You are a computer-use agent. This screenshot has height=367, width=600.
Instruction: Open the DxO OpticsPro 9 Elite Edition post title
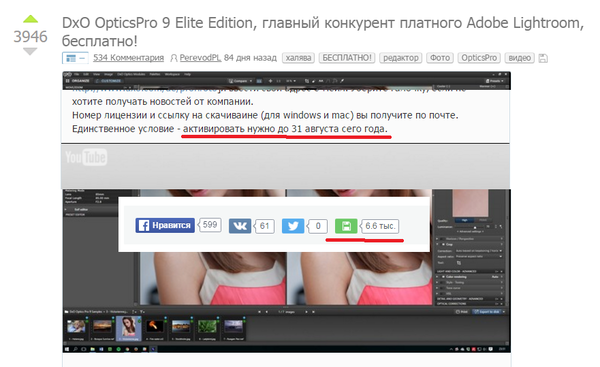[x=323, y=32]
